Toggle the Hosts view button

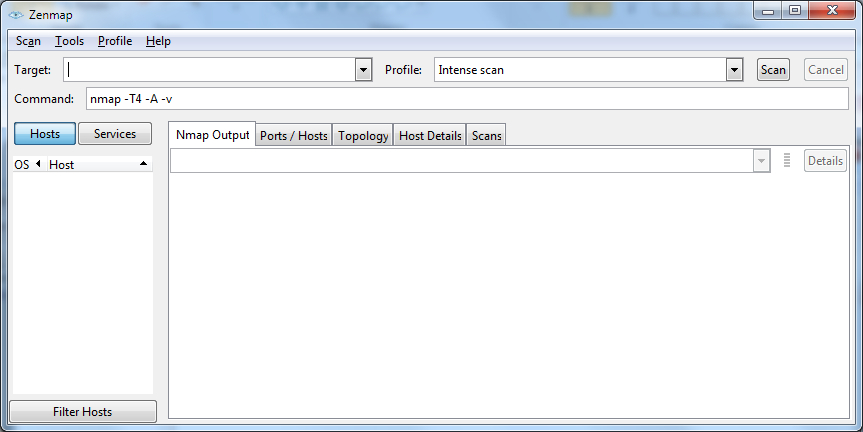[x=45, y=134]
